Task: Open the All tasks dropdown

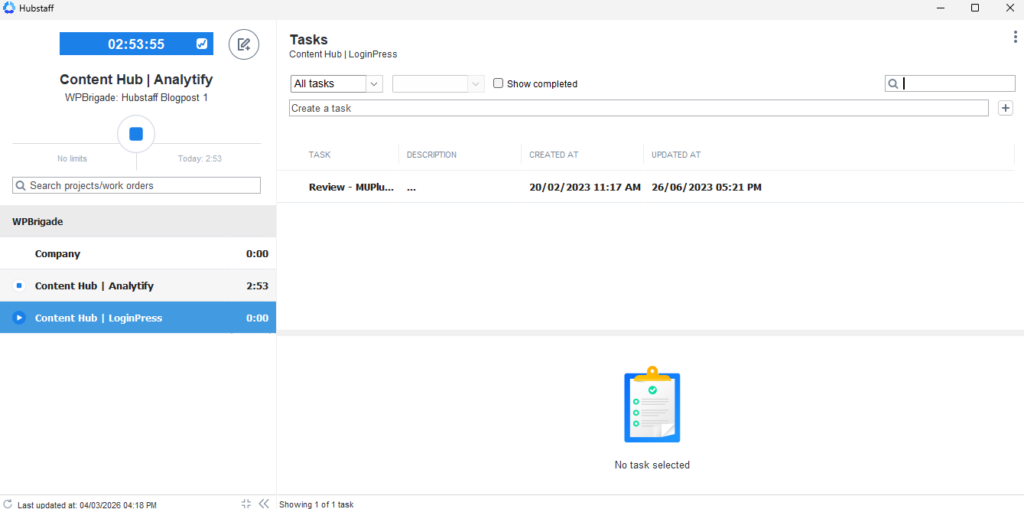Action: click(x=336, y=84)
